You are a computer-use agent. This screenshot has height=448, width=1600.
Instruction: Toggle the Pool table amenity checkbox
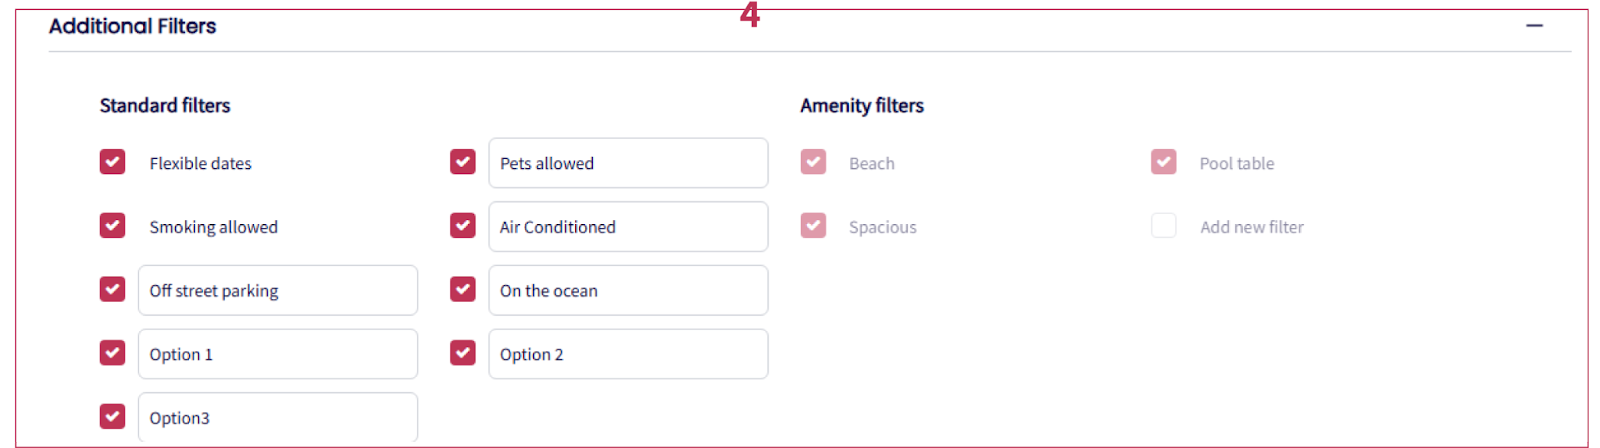[x=1164, y=162]
